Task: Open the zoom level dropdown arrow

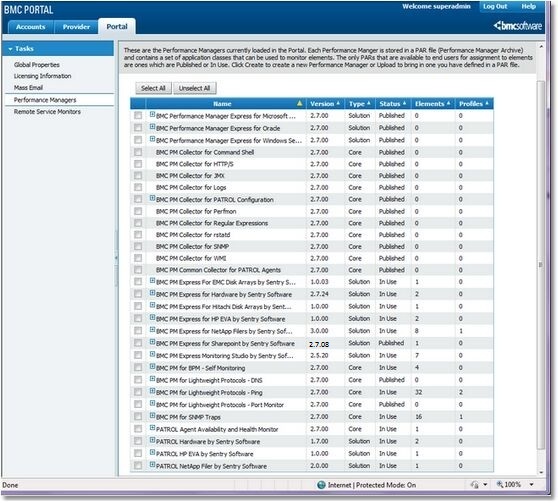Action: 531,484
